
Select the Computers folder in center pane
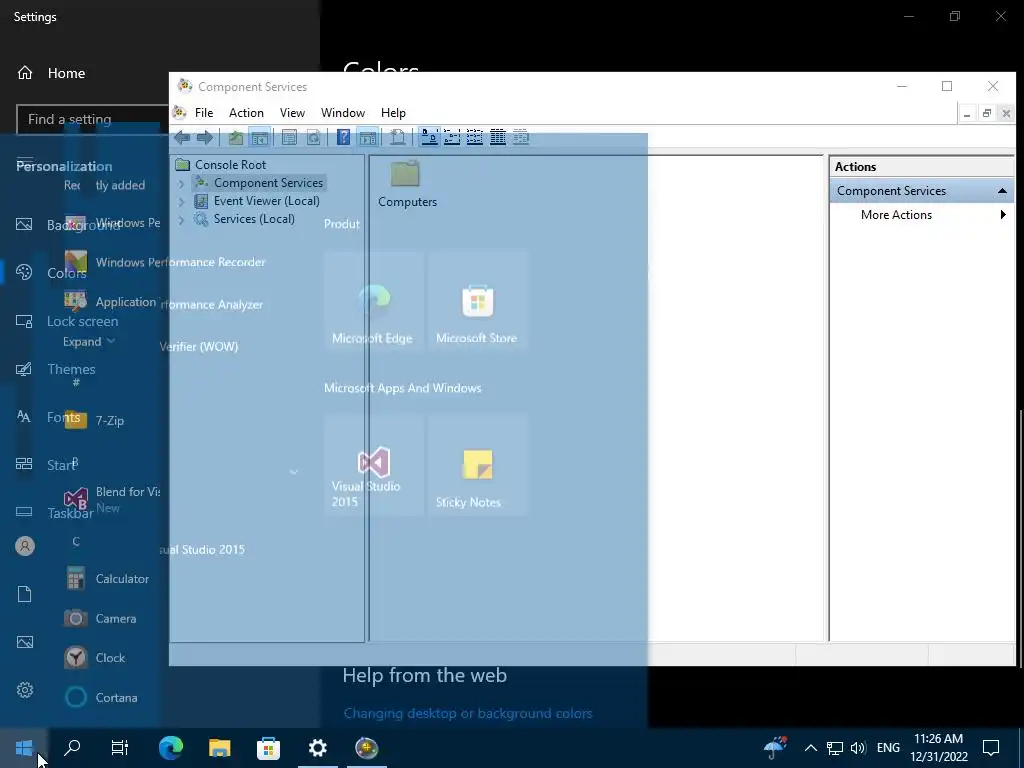click(x=406, y=185)
